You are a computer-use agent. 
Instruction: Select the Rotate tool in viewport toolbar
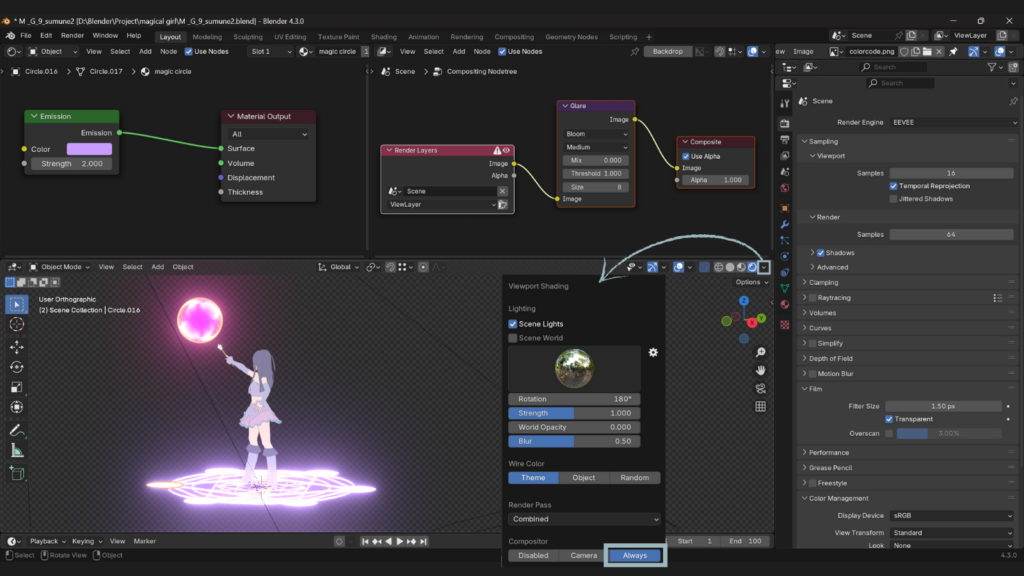point(17,367)
